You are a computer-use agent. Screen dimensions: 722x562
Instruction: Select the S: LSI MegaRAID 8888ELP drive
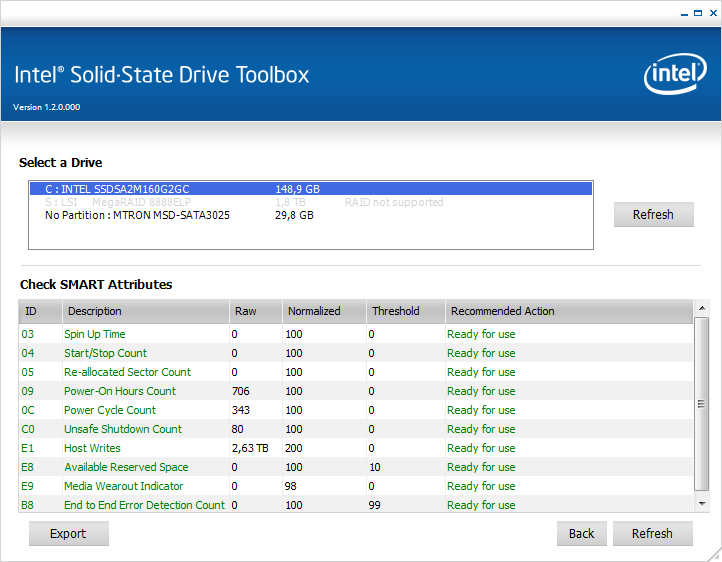coord(311,202)
